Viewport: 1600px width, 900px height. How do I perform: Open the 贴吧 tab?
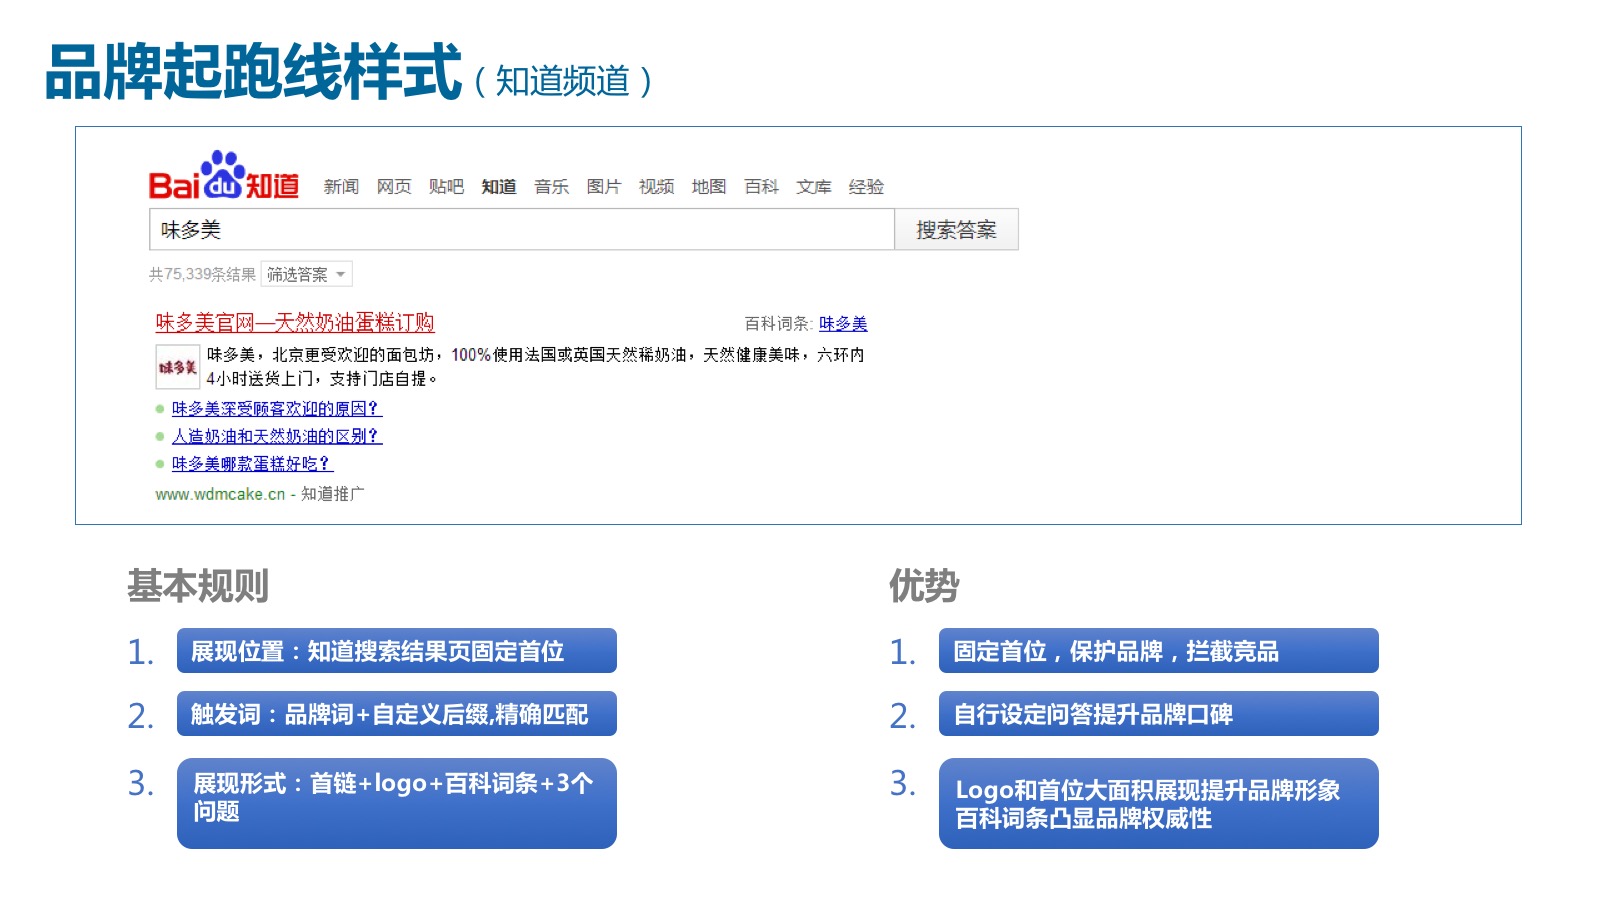tap(446, 187)
